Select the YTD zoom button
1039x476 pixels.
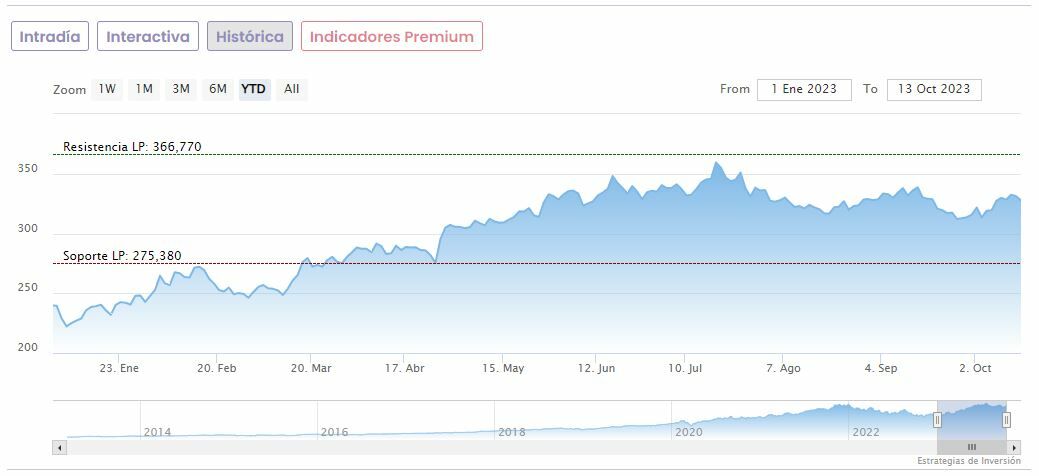click(254, 89)
